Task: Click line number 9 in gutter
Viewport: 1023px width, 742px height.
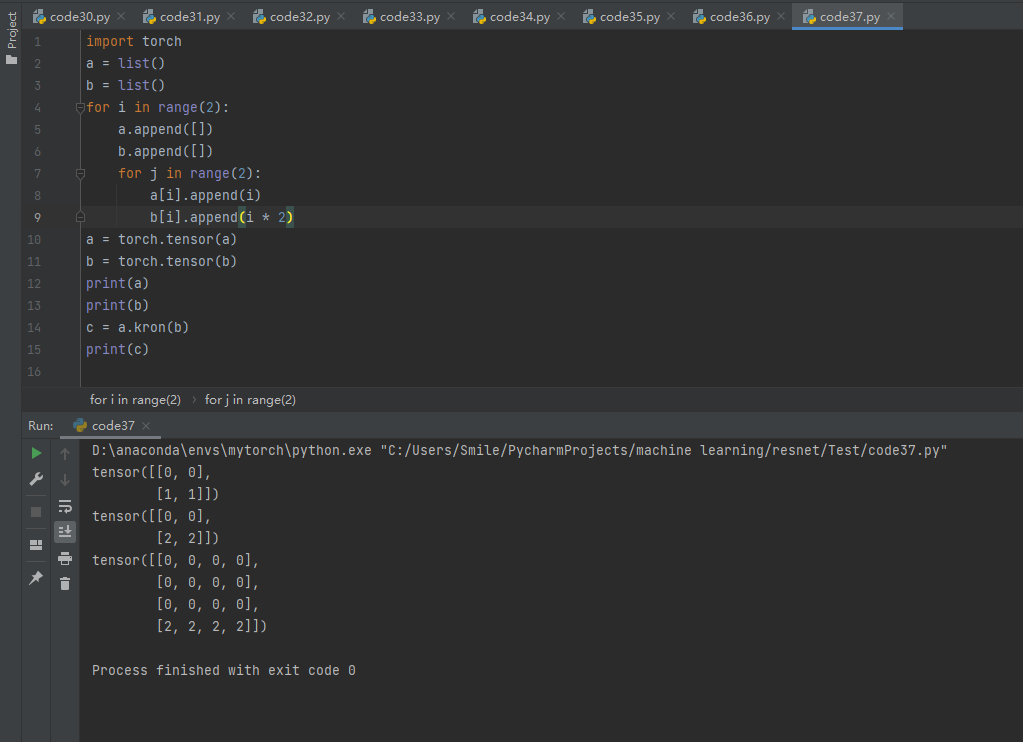Action: click(37, 218)
